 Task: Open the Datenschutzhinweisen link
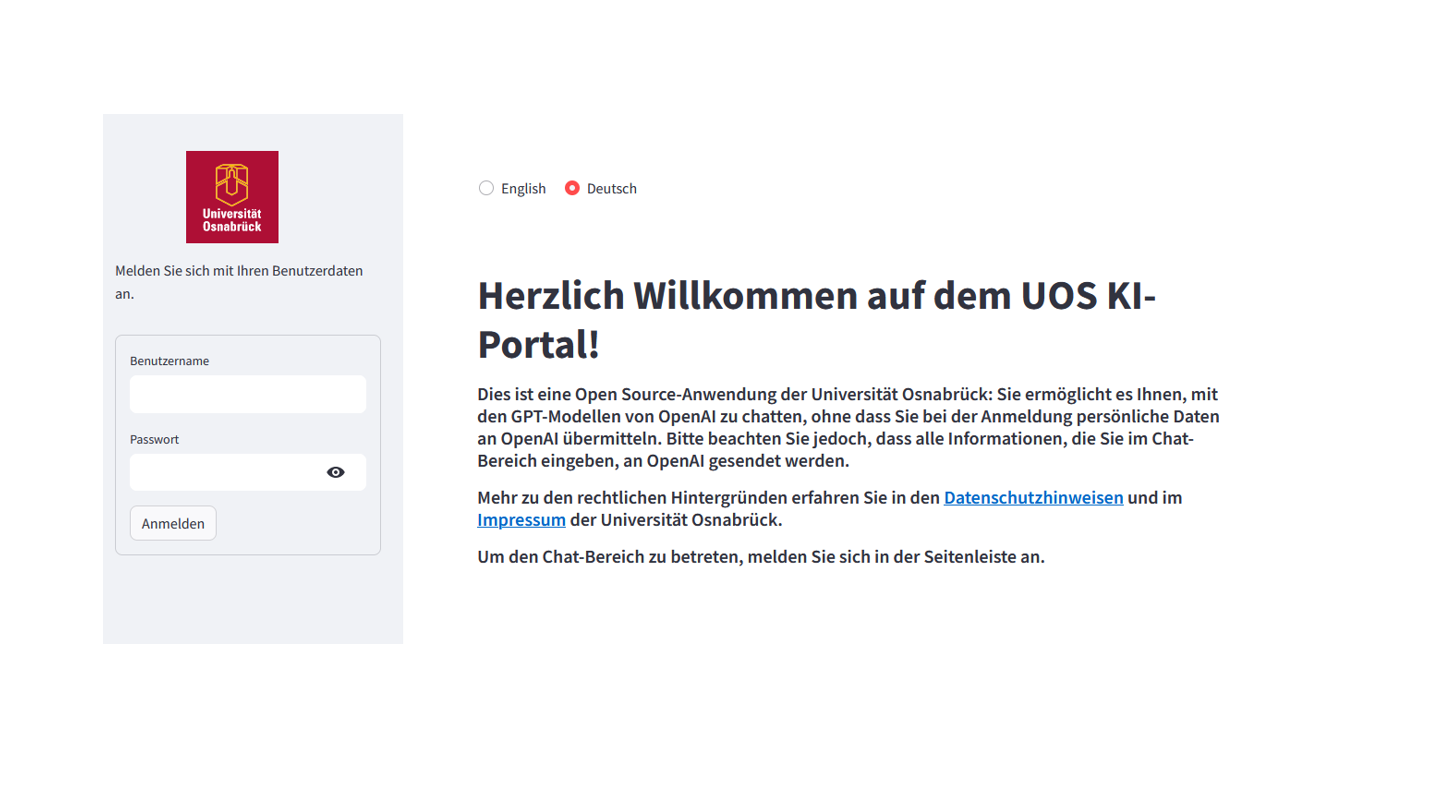(1033, 497)
